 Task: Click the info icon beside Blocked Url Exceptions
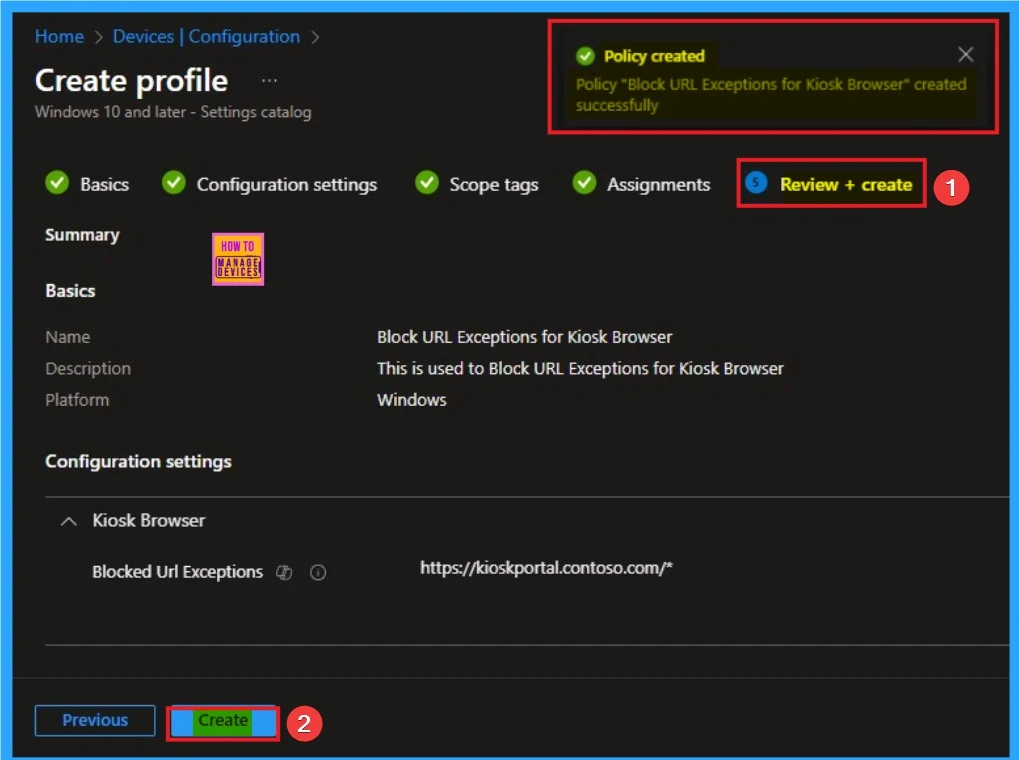318,573
